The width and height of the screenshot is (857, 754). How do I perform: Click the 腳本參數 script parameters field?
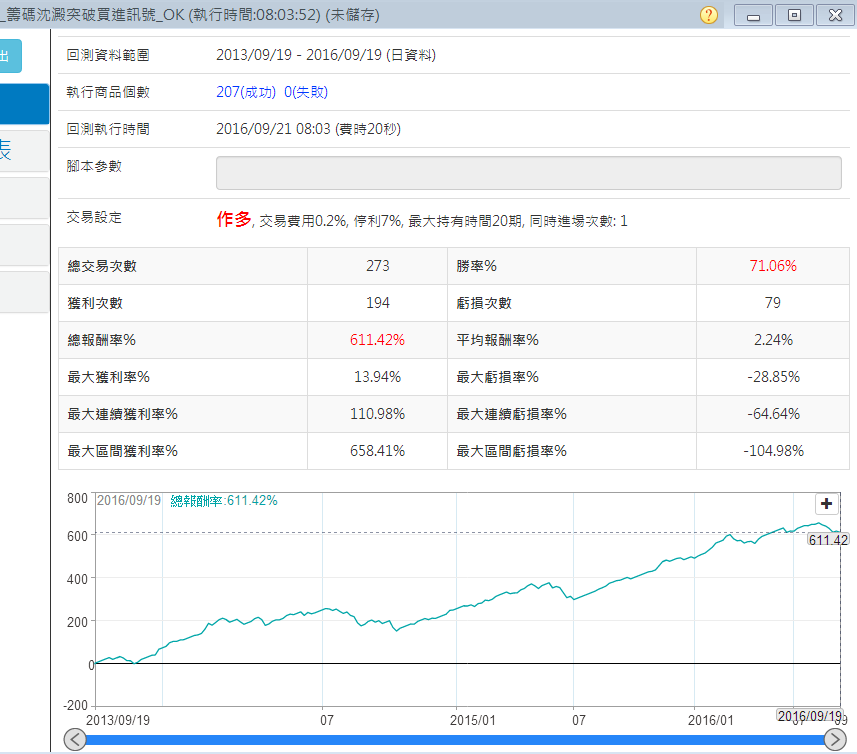pyautogui.click(x=535, y=172)
